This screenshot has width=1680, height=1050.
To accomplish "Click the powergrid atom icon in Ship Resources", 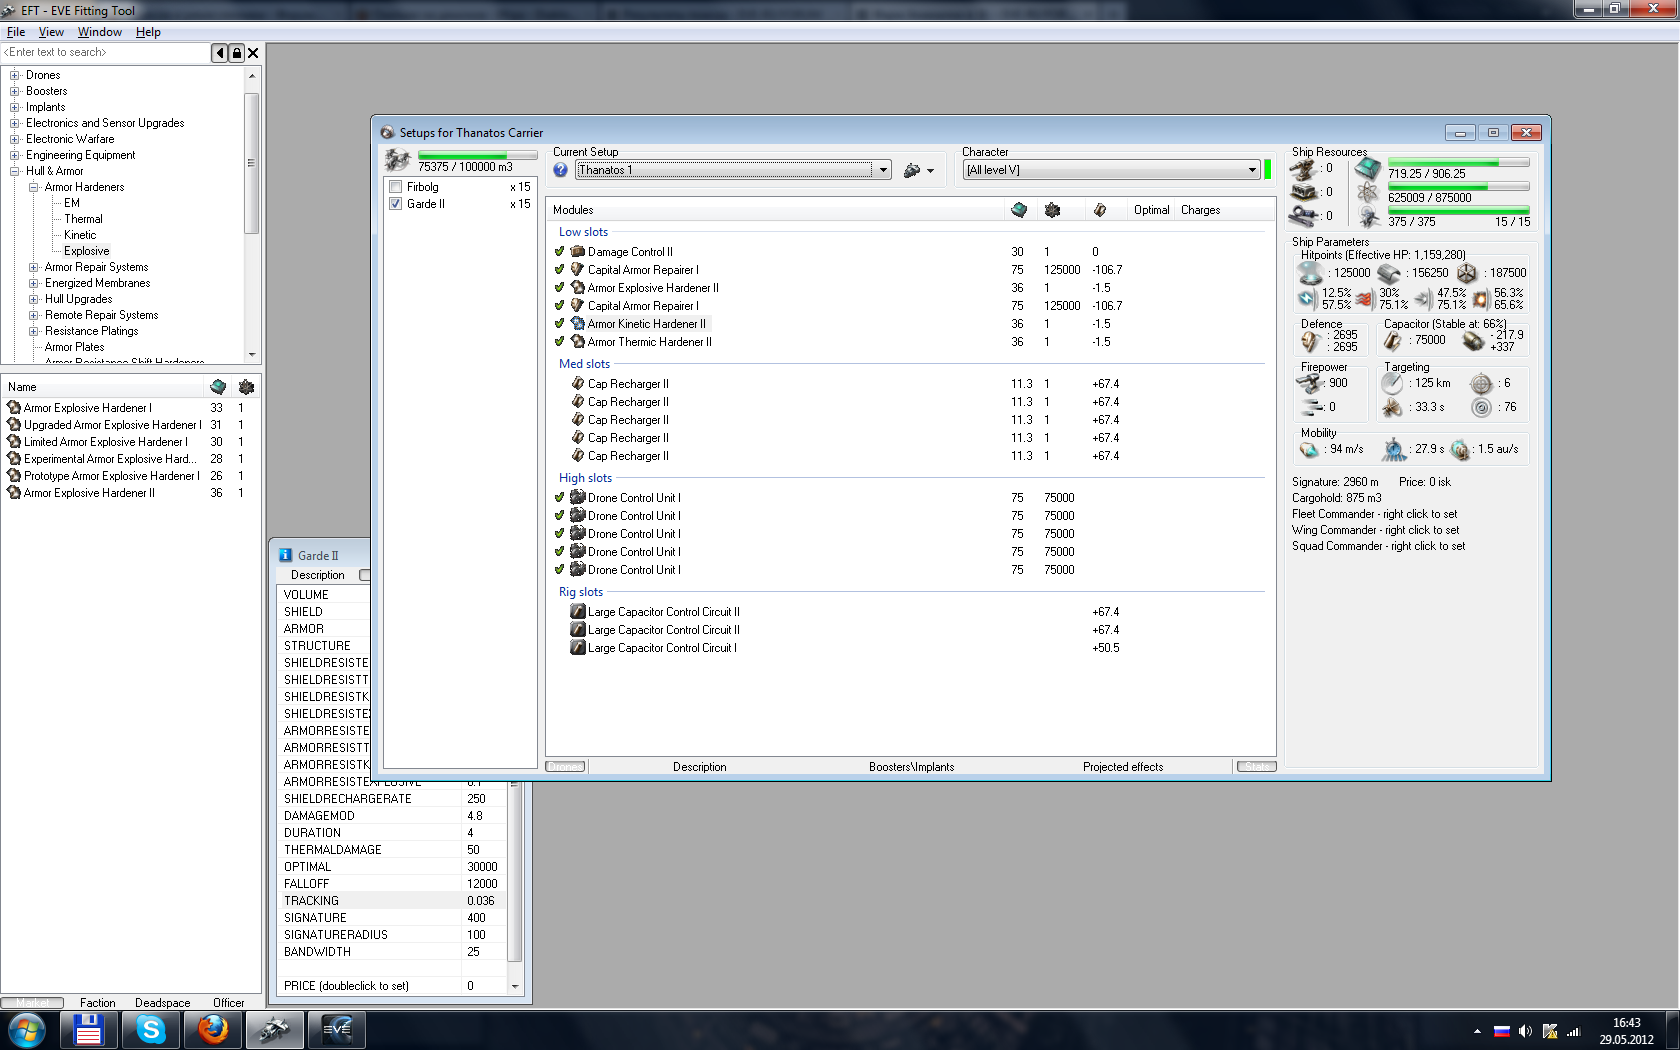I will pyautogui.click(x=1367, y=193).
